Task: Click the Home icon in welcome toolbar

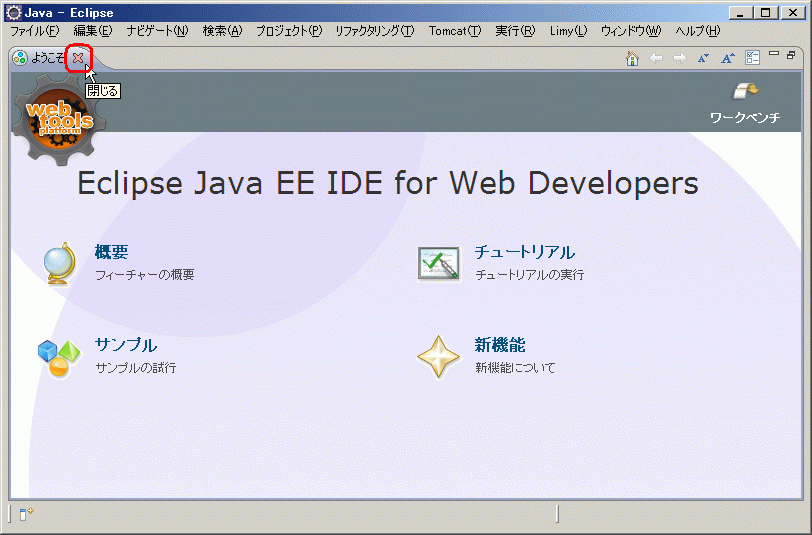Action: tap(632, 58)
